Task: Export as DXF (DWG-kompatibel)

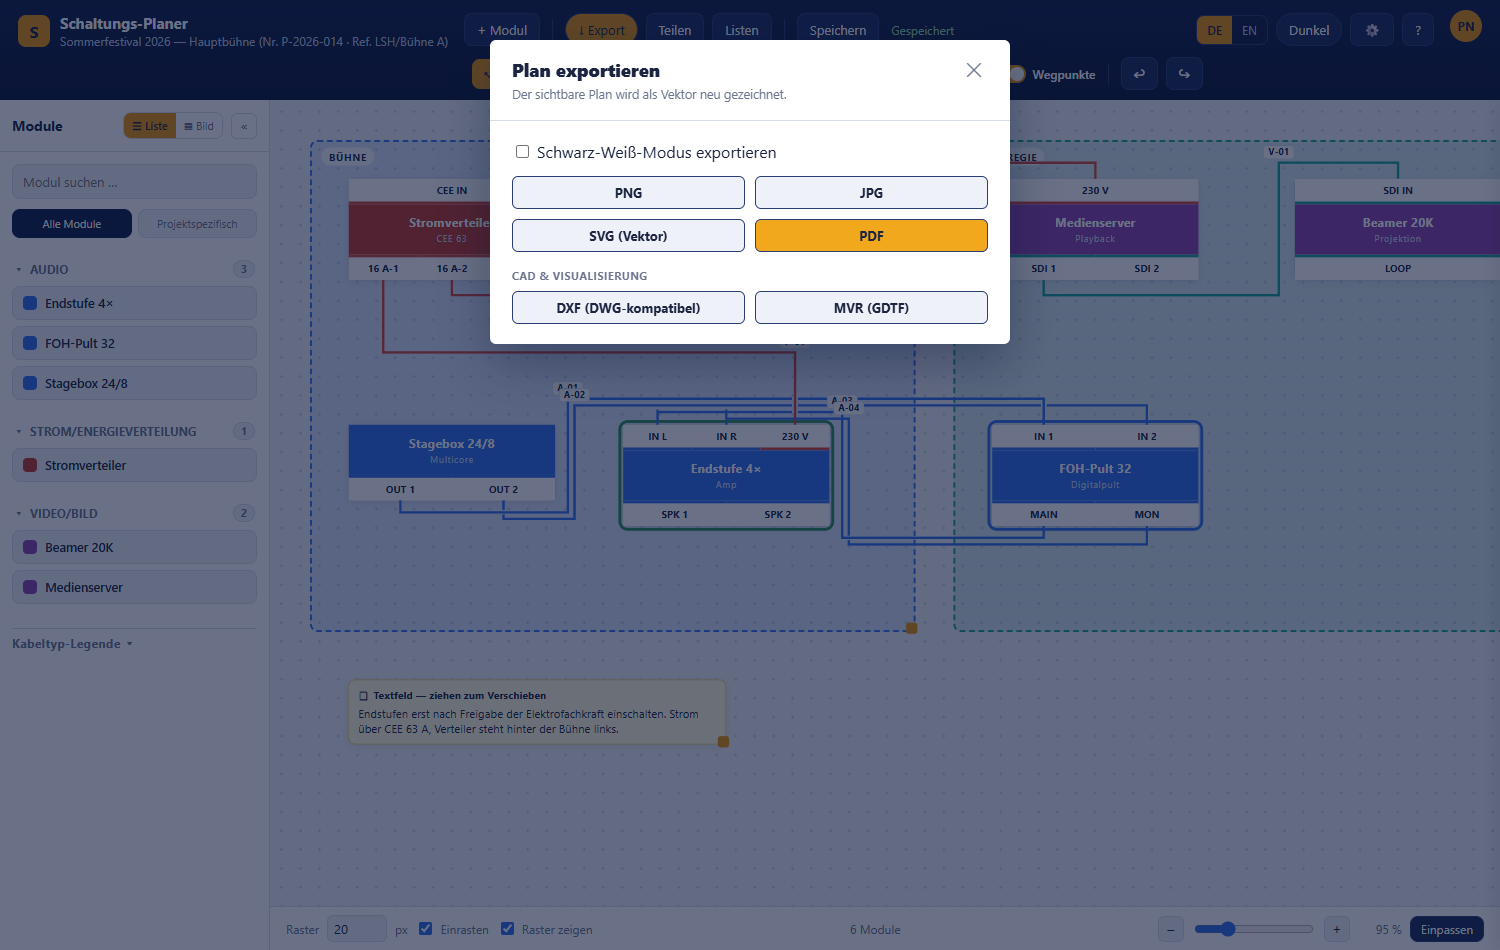Action: pyautogui.click(x=628, y=308)
